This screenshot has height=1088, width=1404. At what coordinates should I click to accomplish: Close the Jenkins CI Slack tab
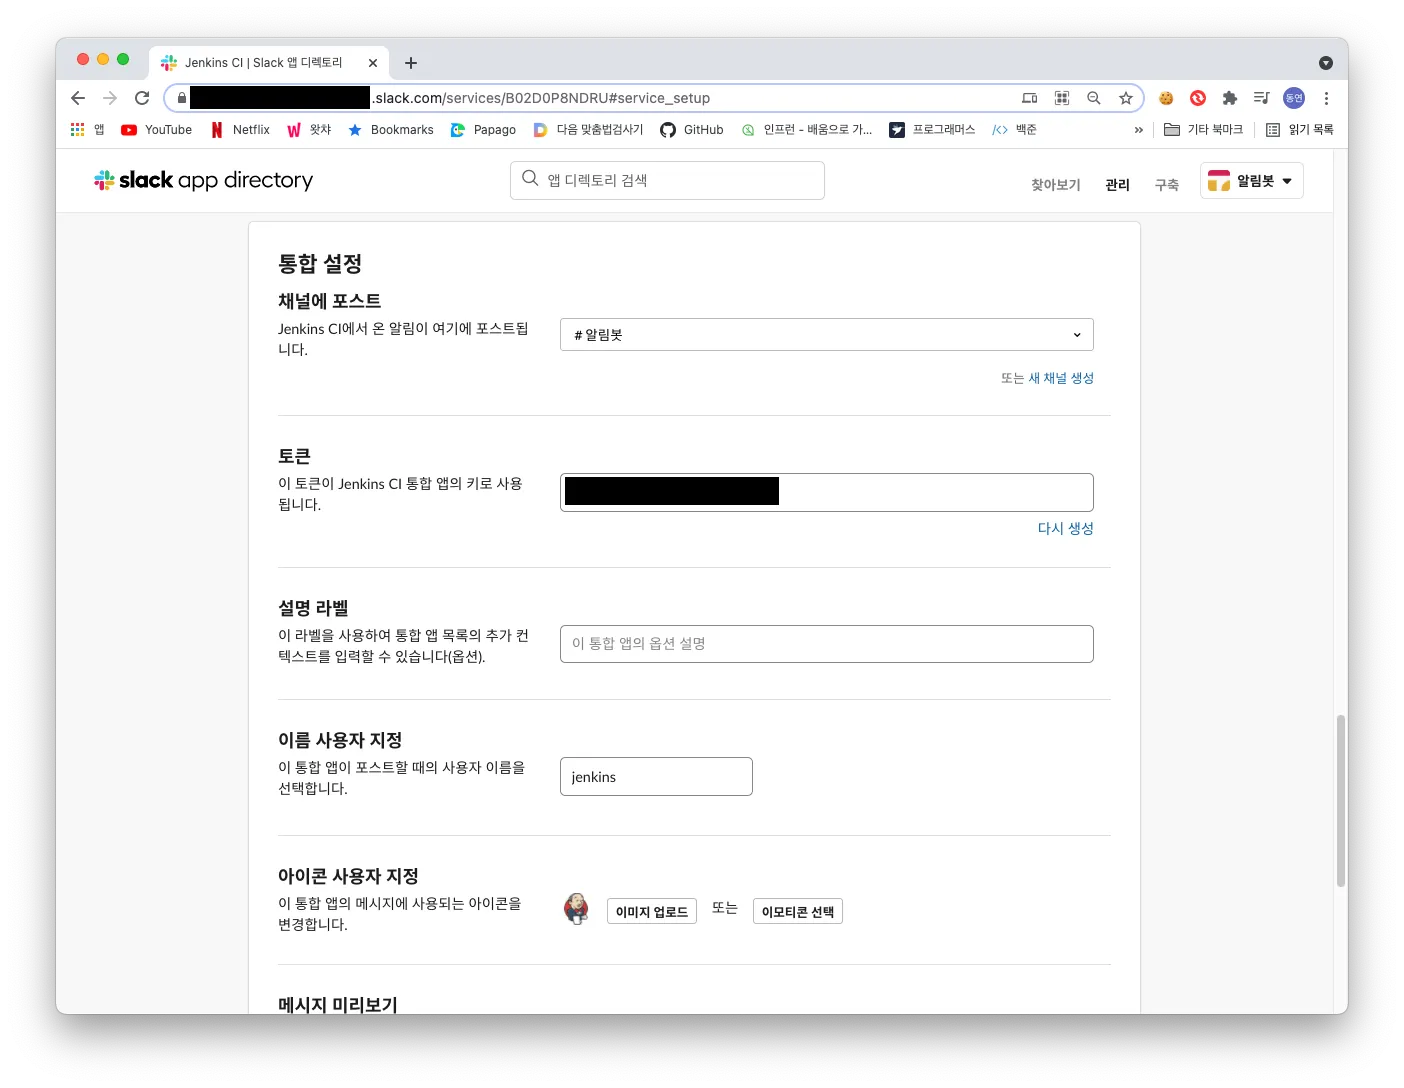click(373, 63)
